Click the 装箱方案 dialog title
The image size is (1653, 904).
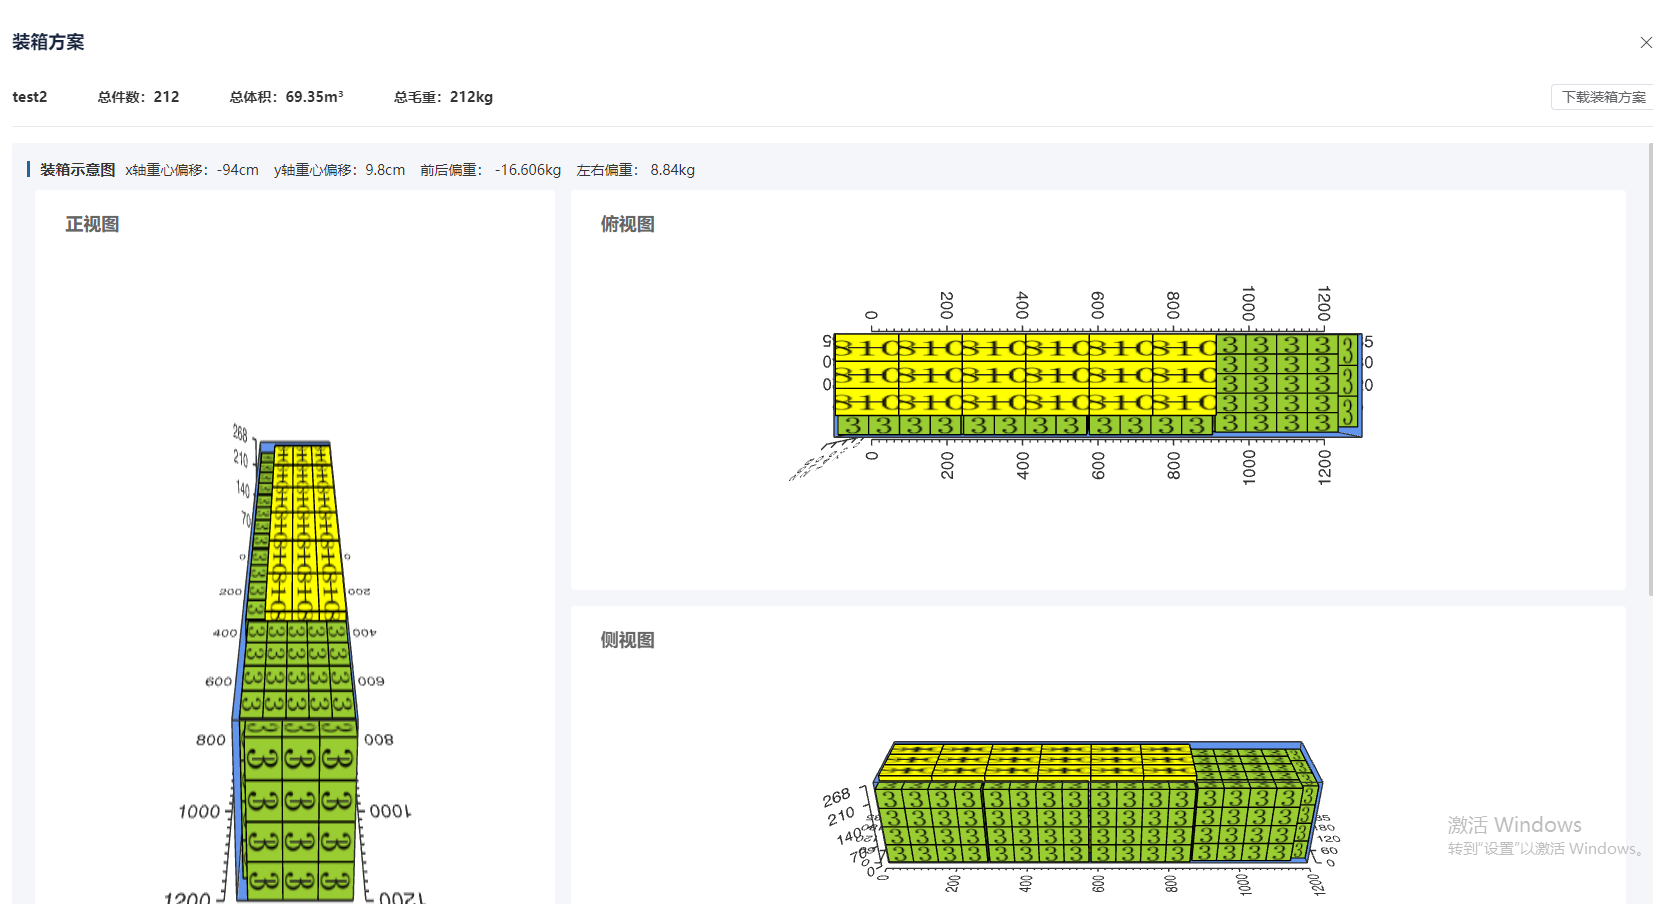pyautogui.click(x=48, y=42)
